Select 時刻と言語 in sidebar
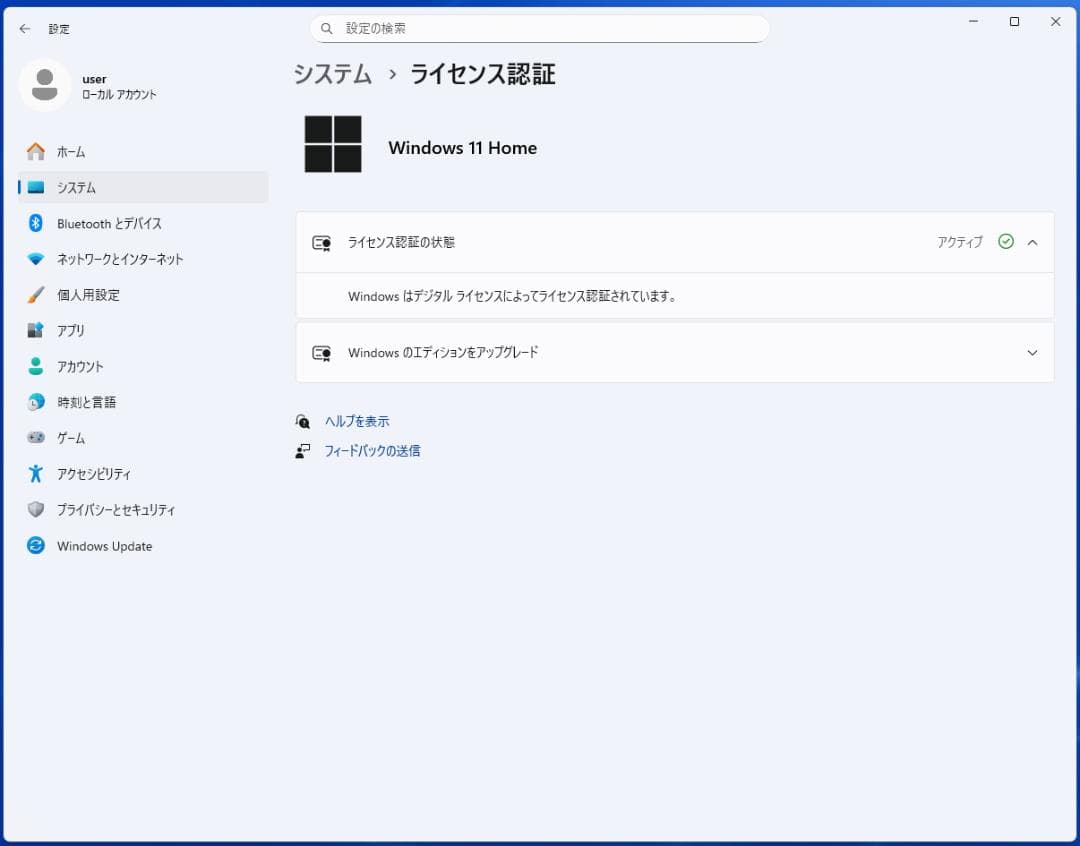This screenshot has width=1080, height=846. (90, 402)
